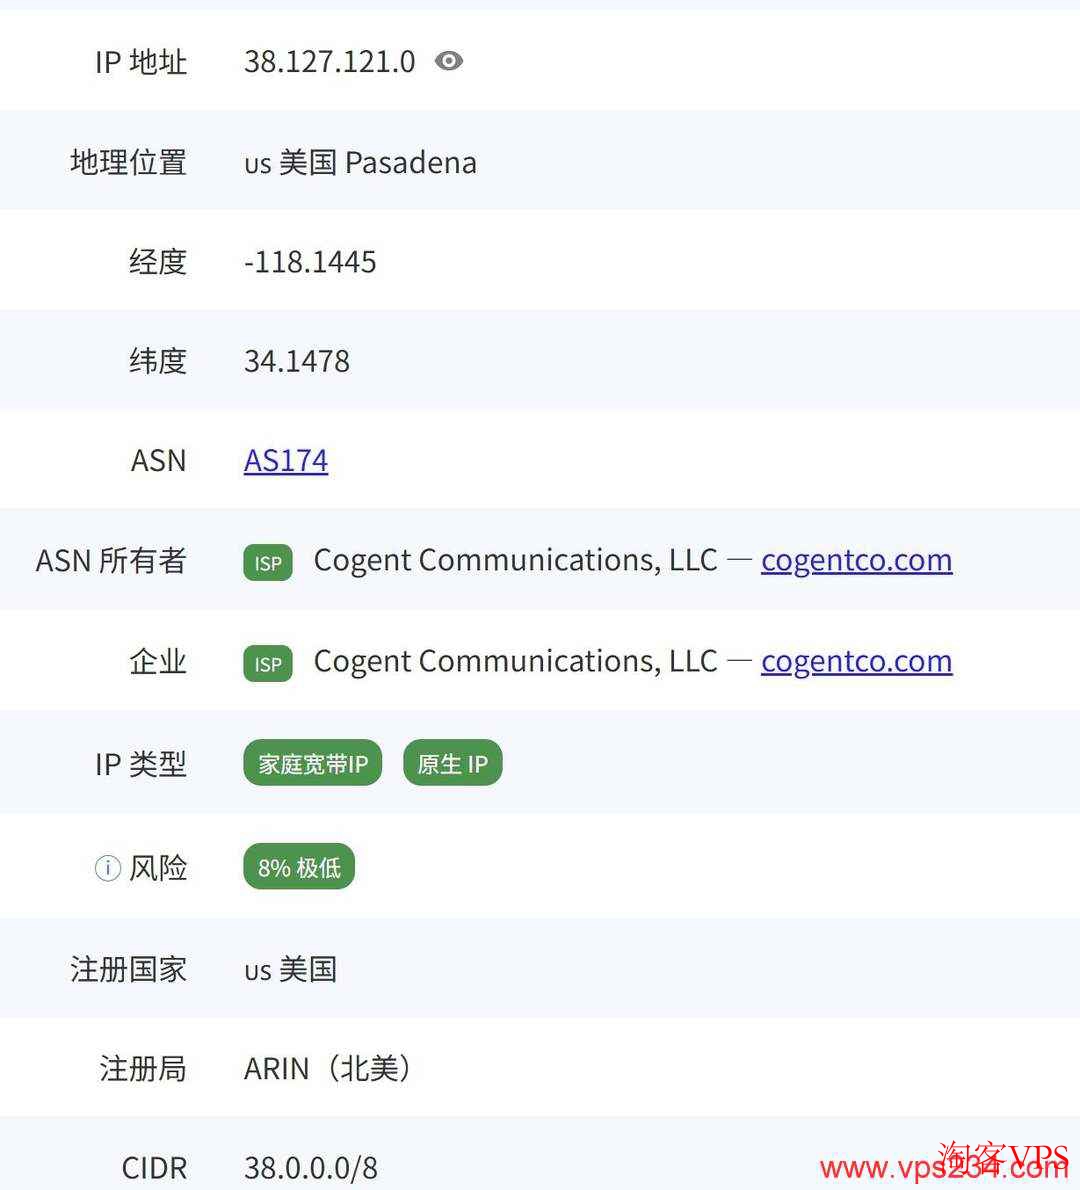Open cogentco.com link in 企业 row

click(856, 662)
